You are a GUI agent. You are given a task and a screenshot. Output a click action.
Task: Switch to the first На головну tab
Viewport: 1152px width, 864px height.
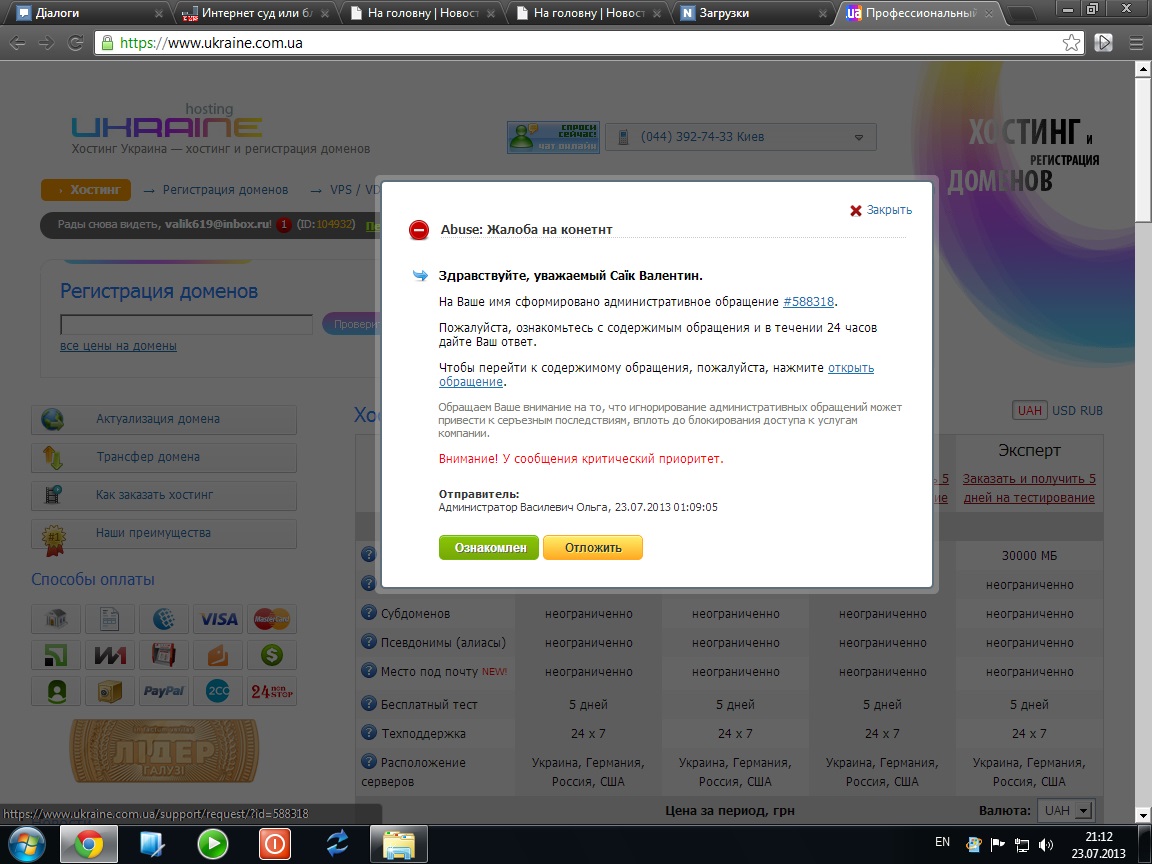(x=421, y=12)
